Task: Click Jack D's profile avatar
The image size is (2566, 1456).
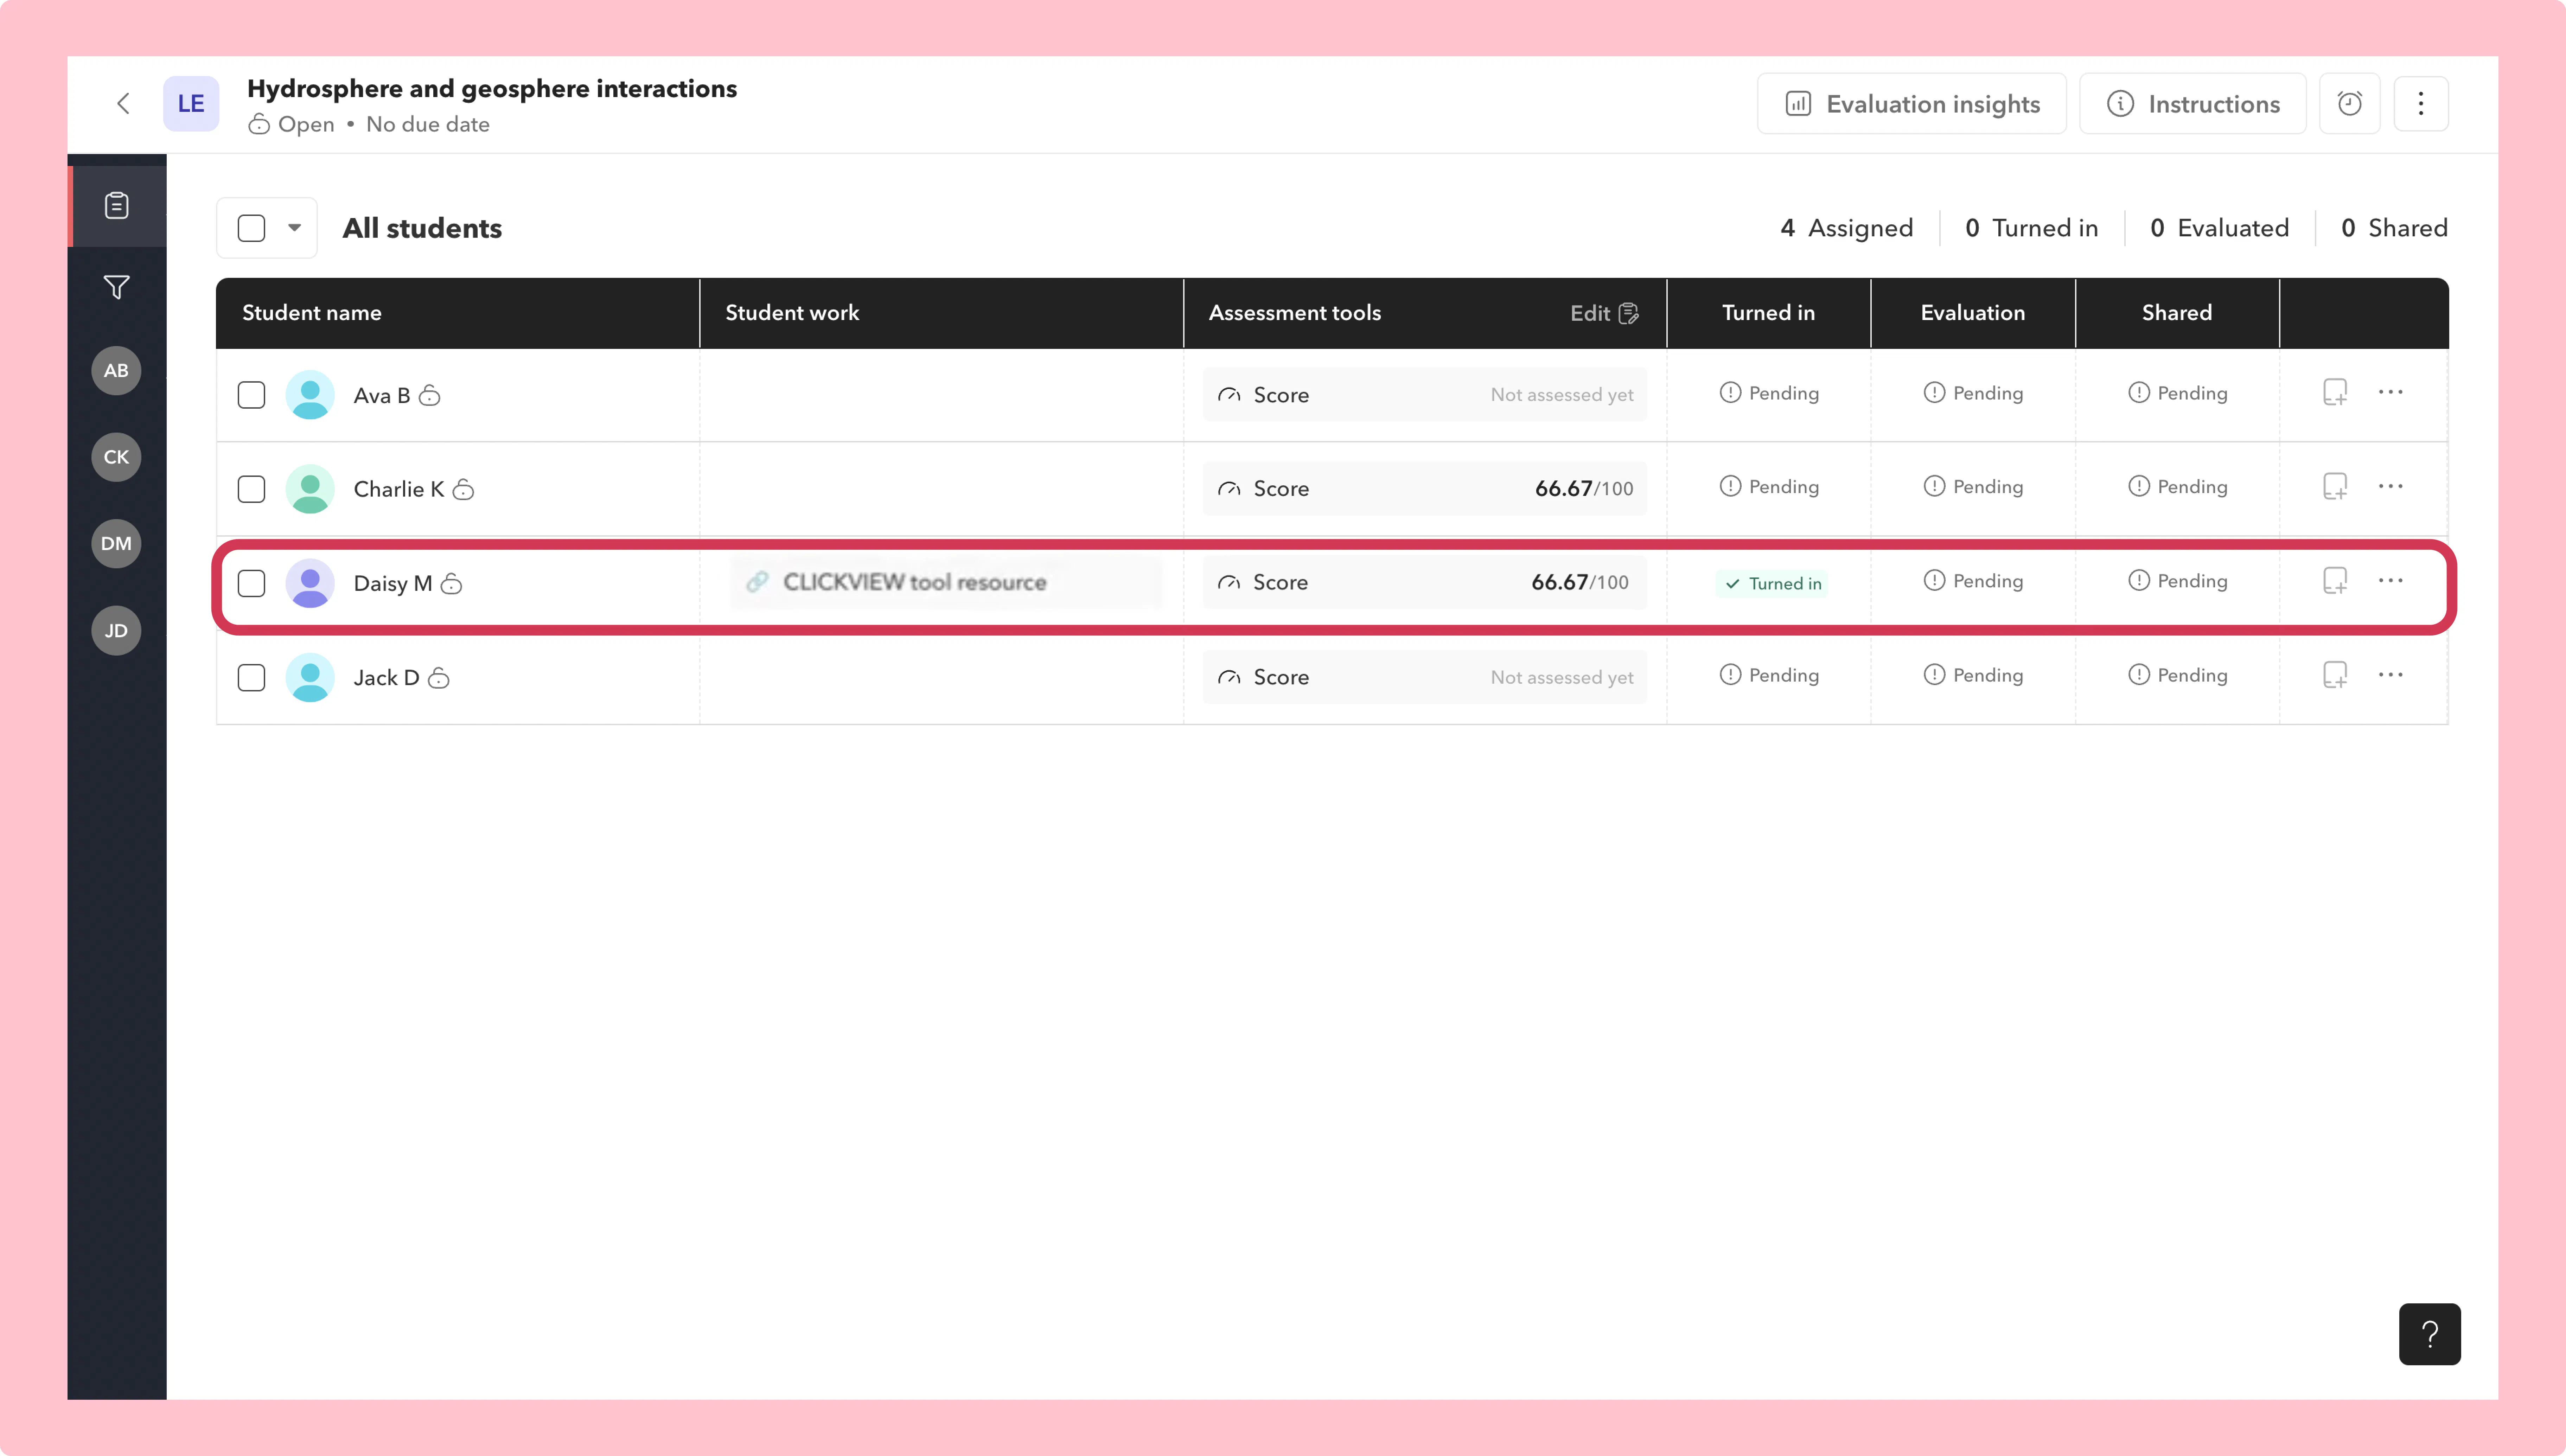Action: tap(310, 678)
